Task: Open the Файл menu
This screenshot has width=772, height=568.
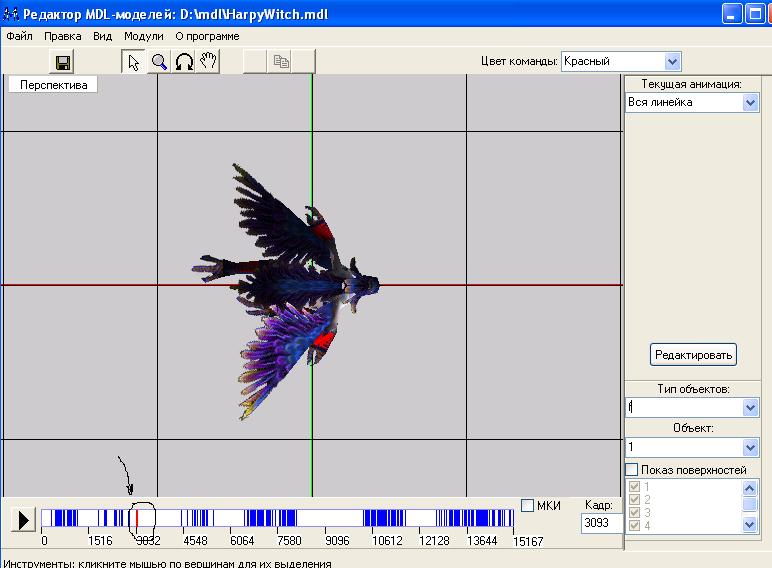Action: click(x=19, y=36)
